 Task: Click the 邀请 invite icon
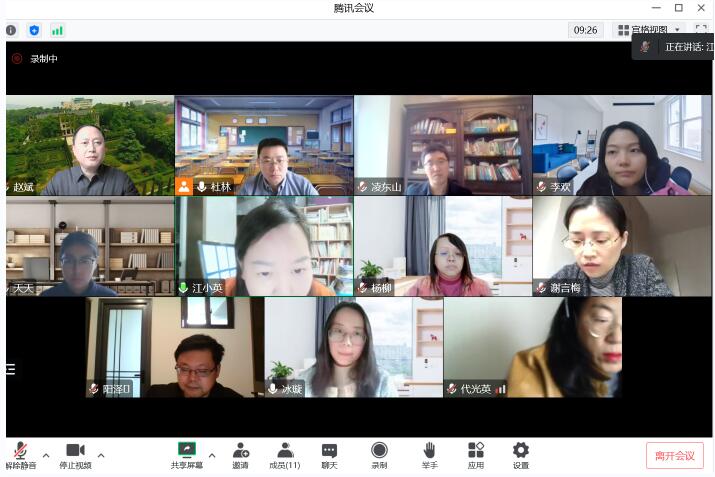click(240, 451)
